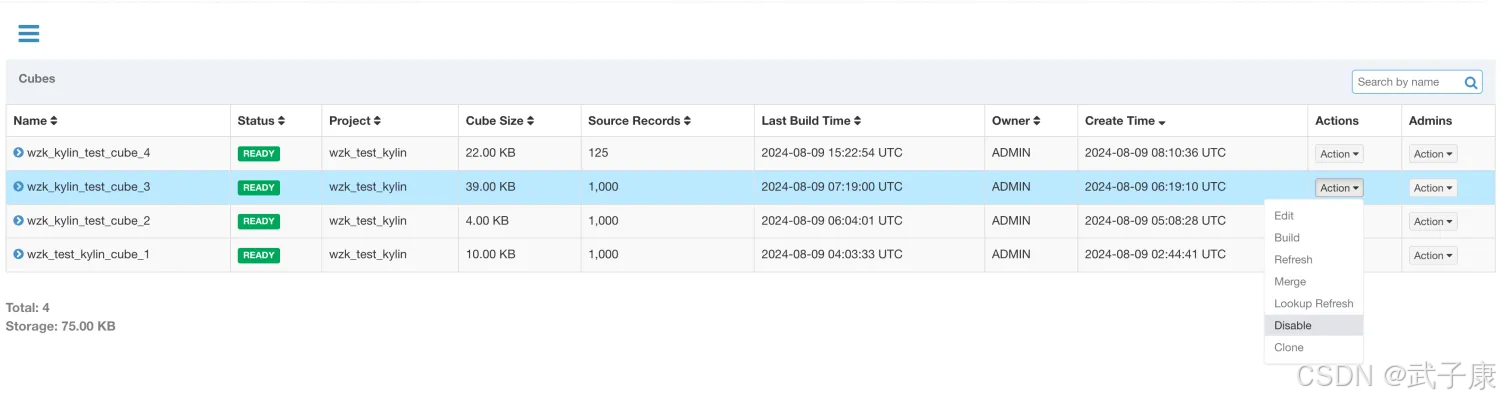This screenshot has width=1500, height=402.
Task: Open Actions dropdown for wzk_kylin_test_cube_4
Action: [x=1339, y=154]
